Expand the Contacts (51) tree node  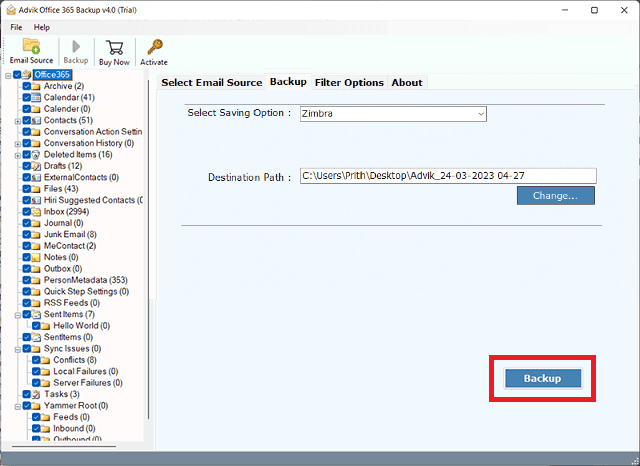click(18, 121)
